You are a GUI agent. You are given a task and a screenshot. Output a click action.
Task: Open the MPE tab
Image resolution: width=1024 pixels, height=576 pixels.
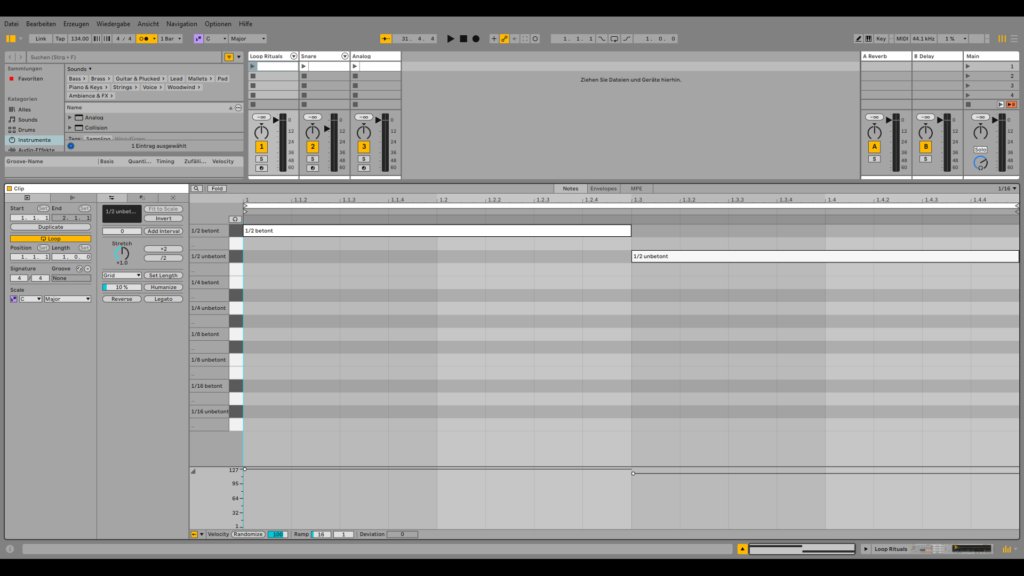[x=636, y=189]
